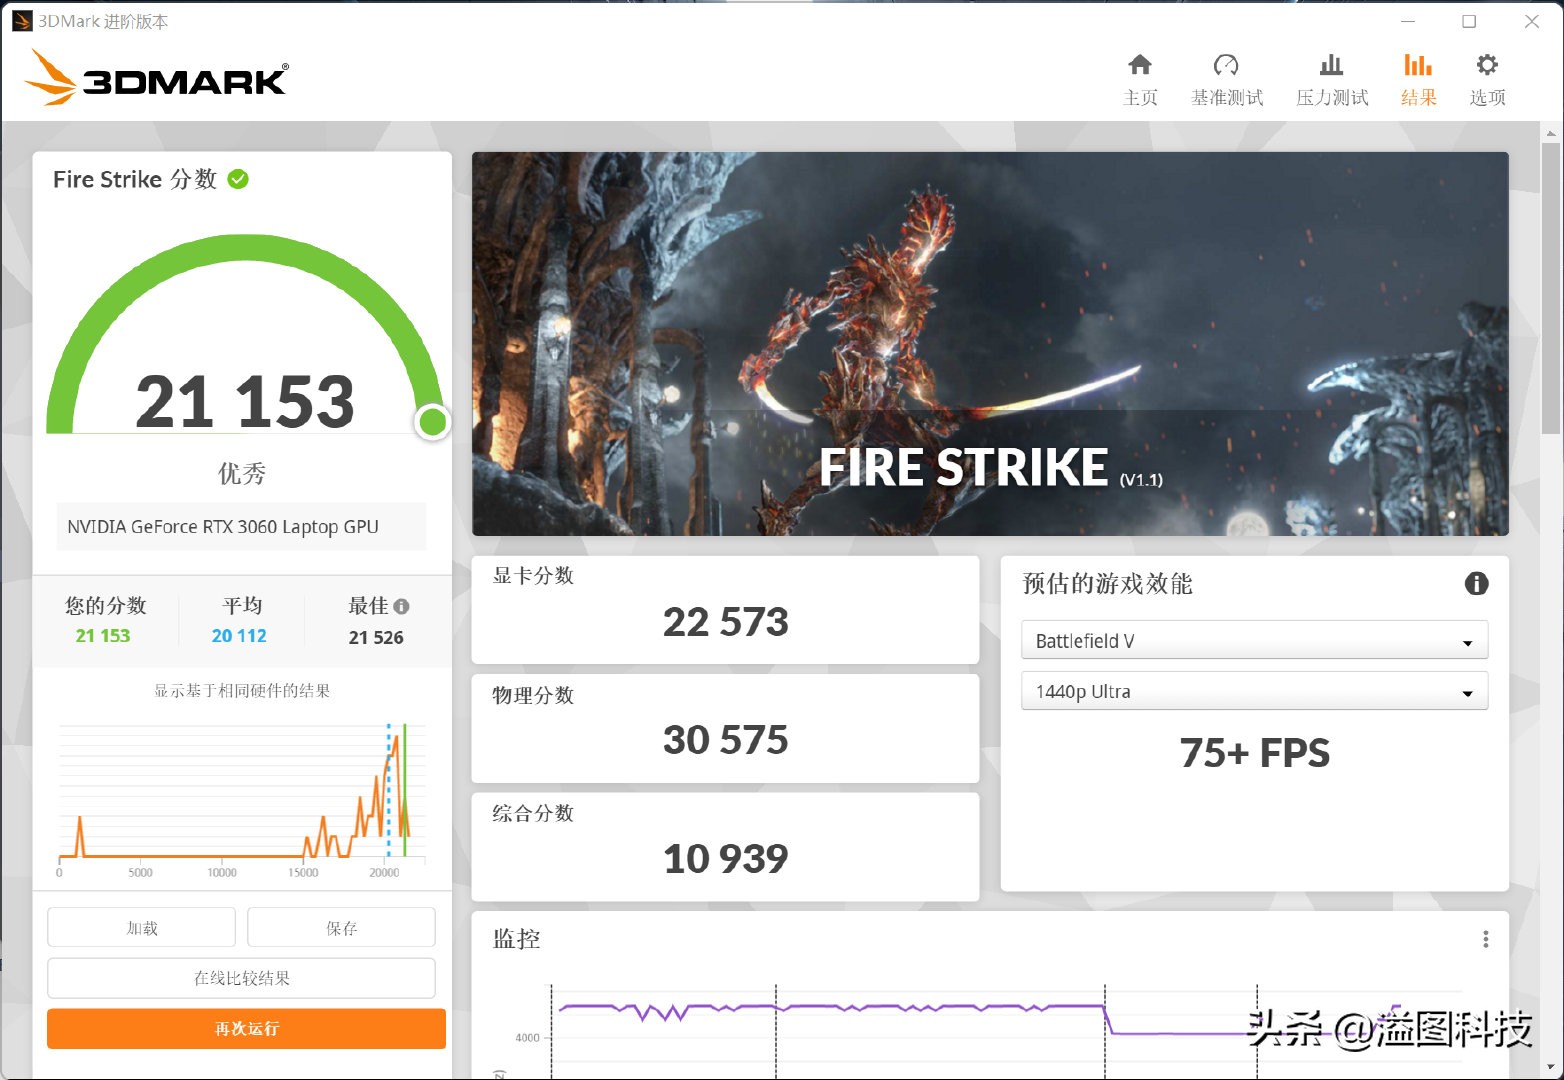Click the 物理分数 value 30 575
Screen dimensions: 1564x1080
725,740
